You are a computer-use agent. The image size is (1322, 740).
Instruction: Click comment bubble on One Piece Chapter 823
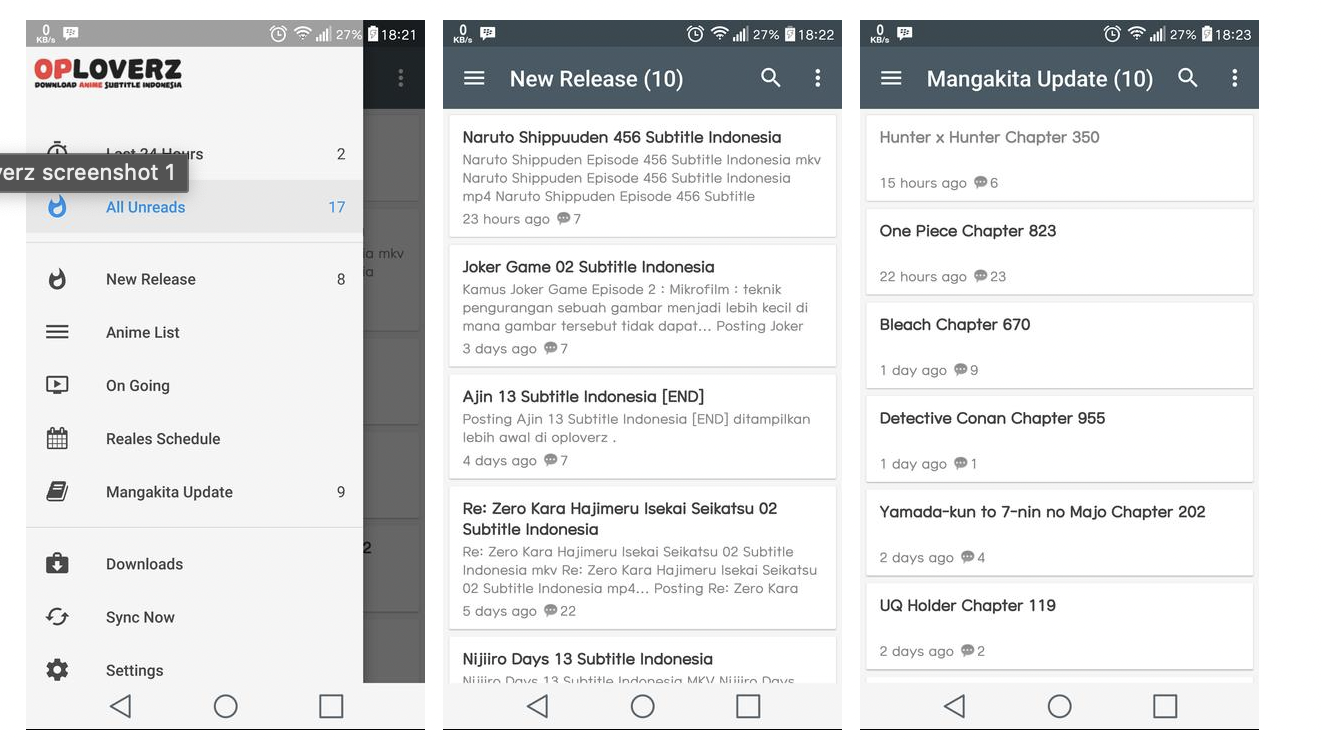tap(981, 276)
